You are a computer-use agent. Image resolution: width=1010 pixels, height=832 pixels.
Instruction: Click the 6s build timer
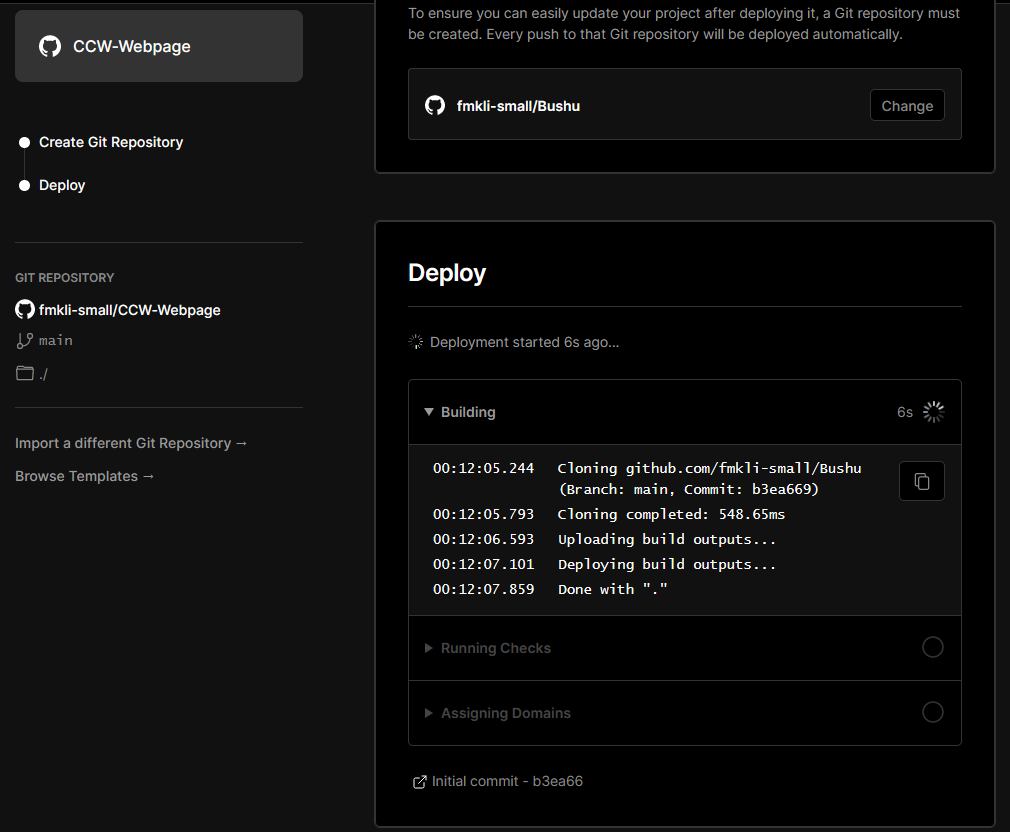[x=904, y=412]
